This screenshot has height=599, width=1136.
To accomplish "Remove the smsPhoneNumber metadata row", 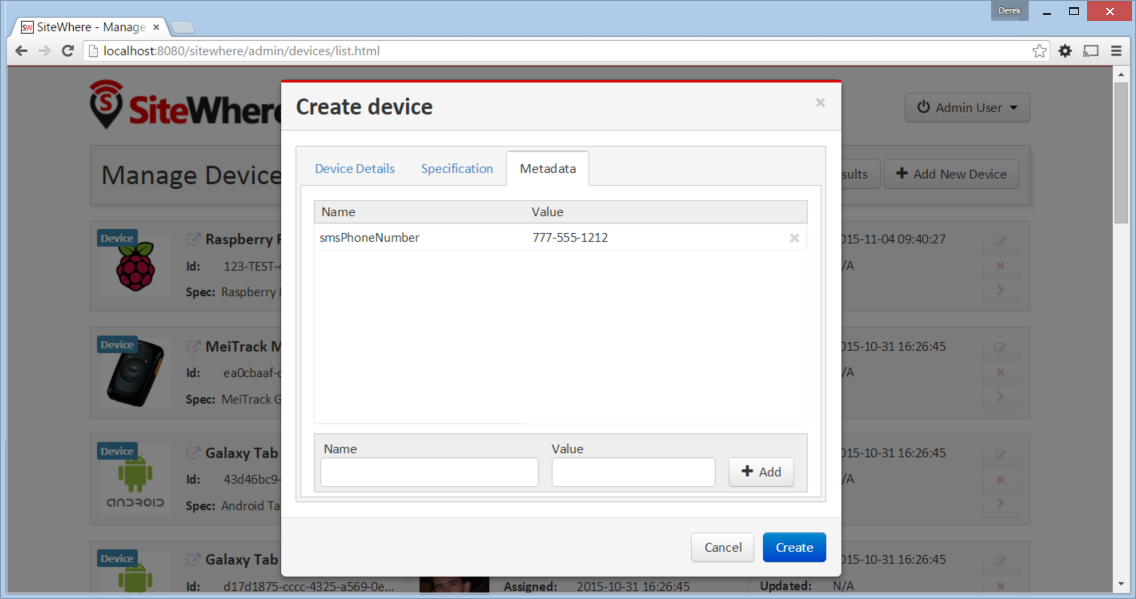I will click(x=794, y=238).
